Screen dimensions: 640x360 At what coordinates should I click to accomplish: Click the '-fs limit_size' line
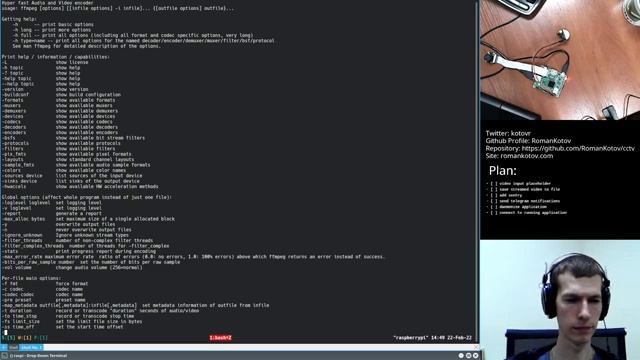click(x=72, y=321)
